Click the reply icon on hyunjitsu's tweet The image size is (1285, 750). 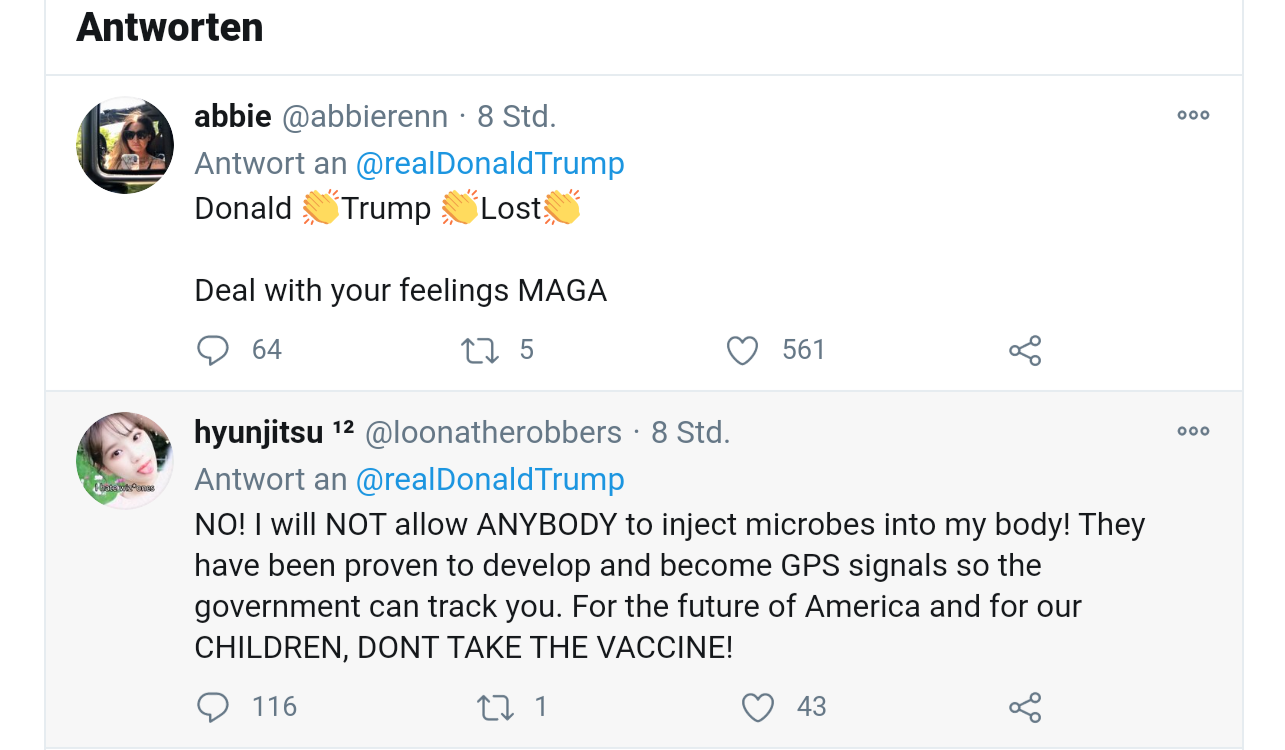coord(213,706)
